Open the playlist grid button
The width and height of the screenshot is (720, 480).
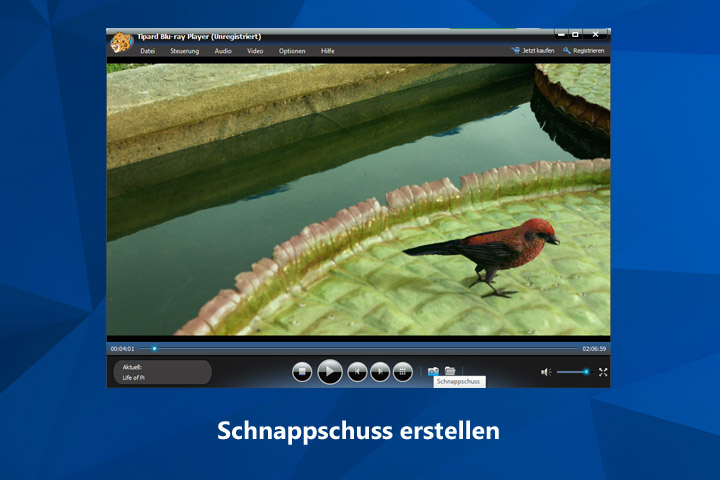click(403, 372)
